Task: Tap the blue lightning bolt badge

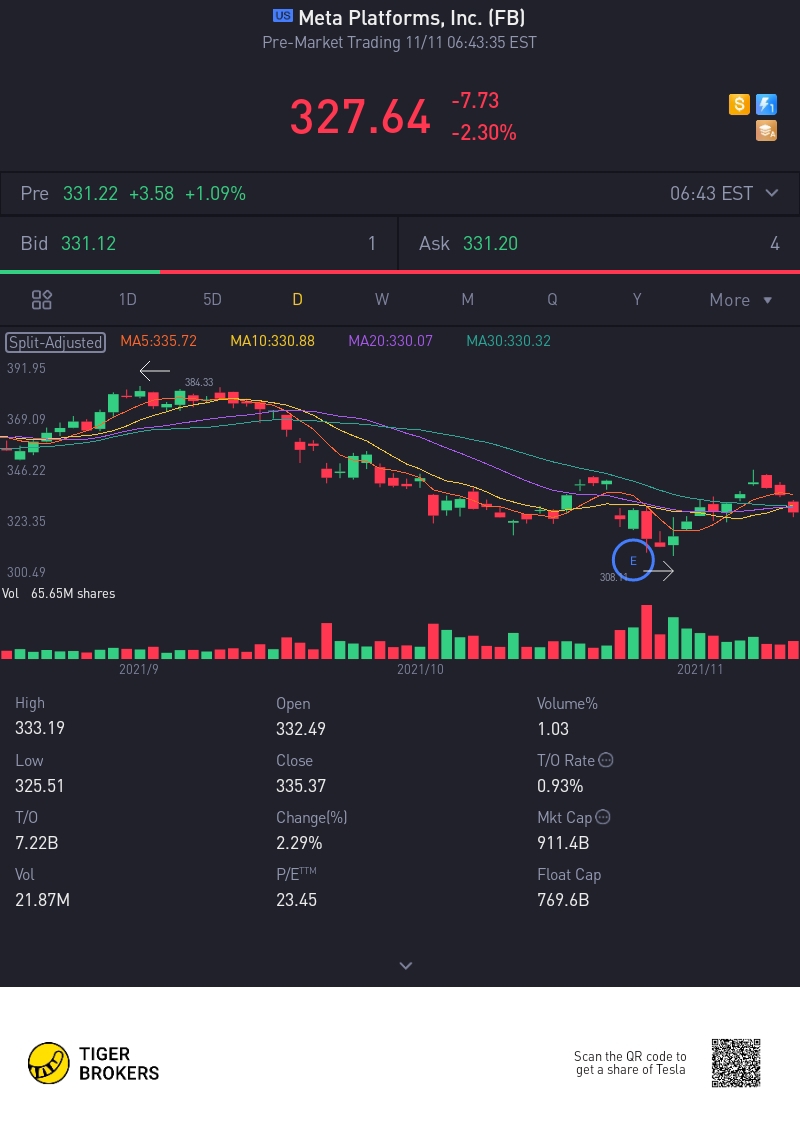Action: [x=767, y=105]
